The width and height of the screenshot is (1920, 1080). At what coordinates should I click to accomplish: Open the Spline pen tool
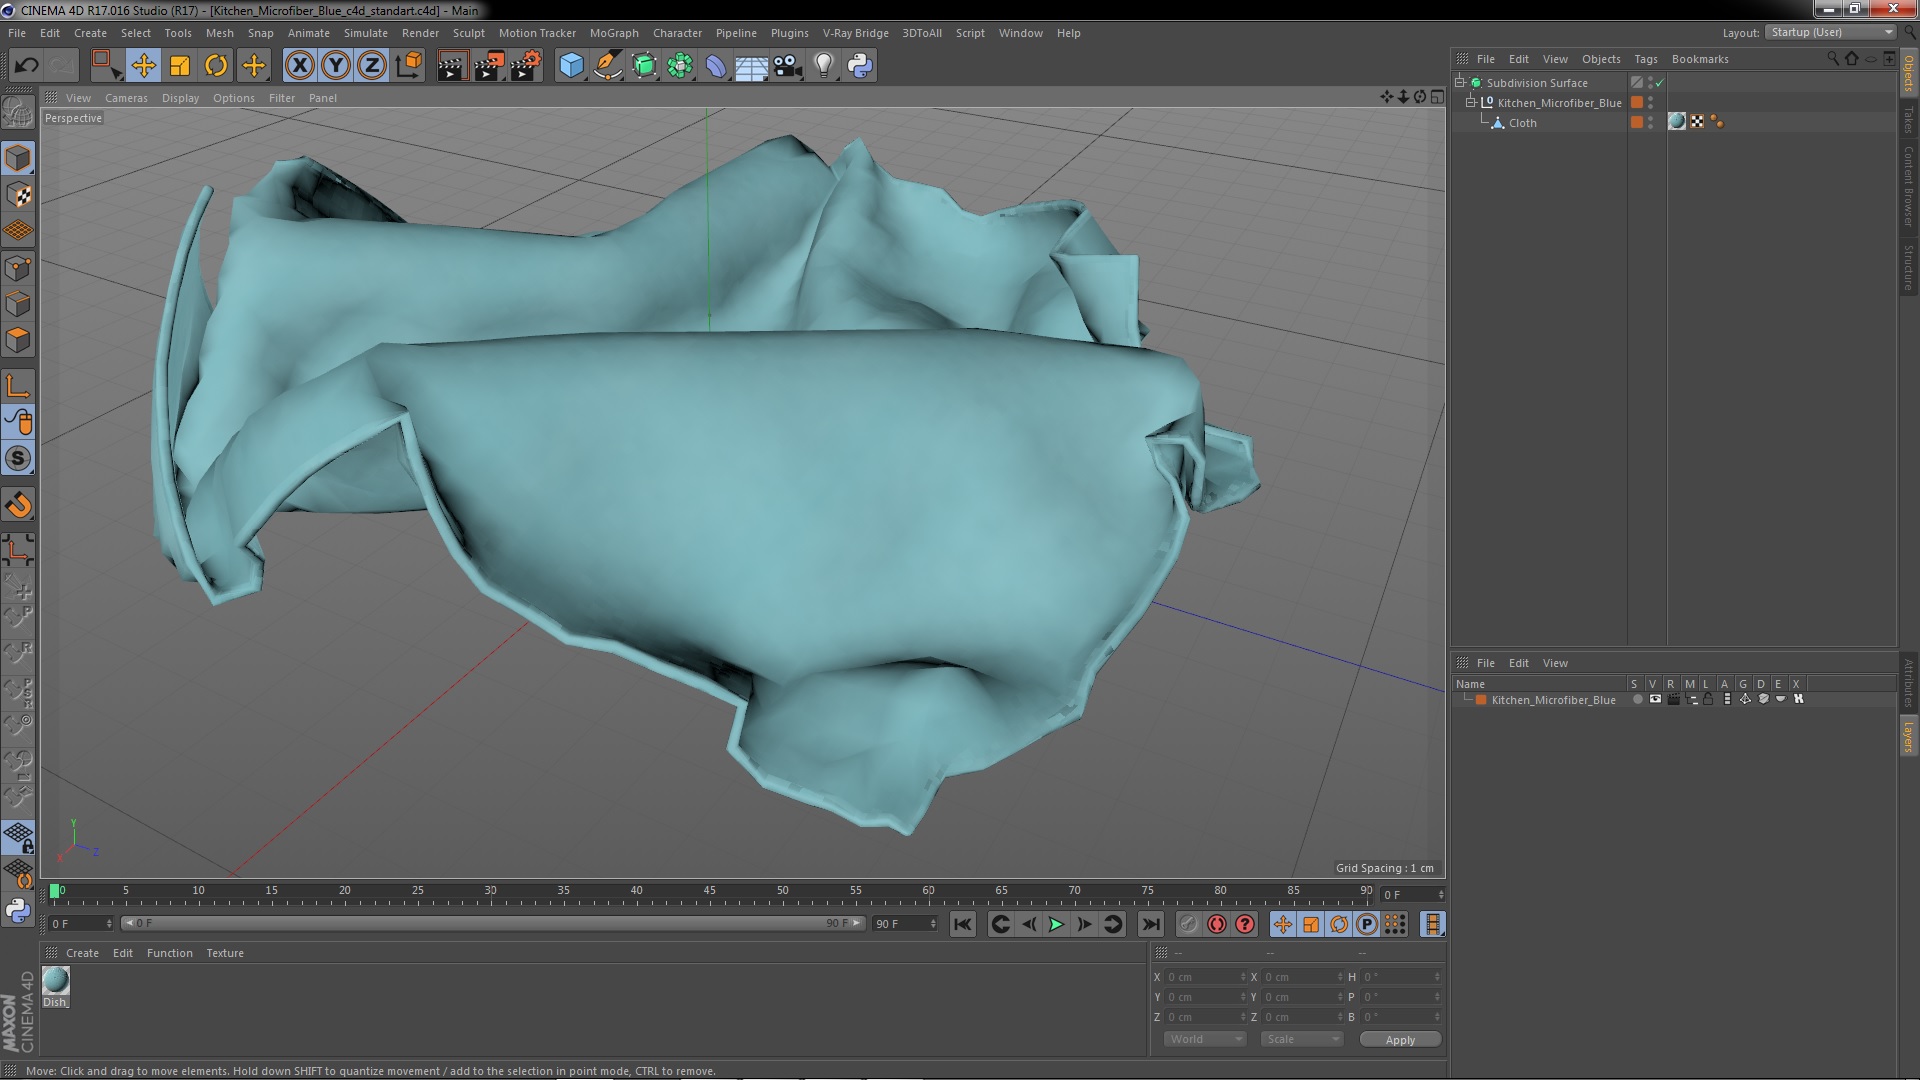tap(607, 66)
